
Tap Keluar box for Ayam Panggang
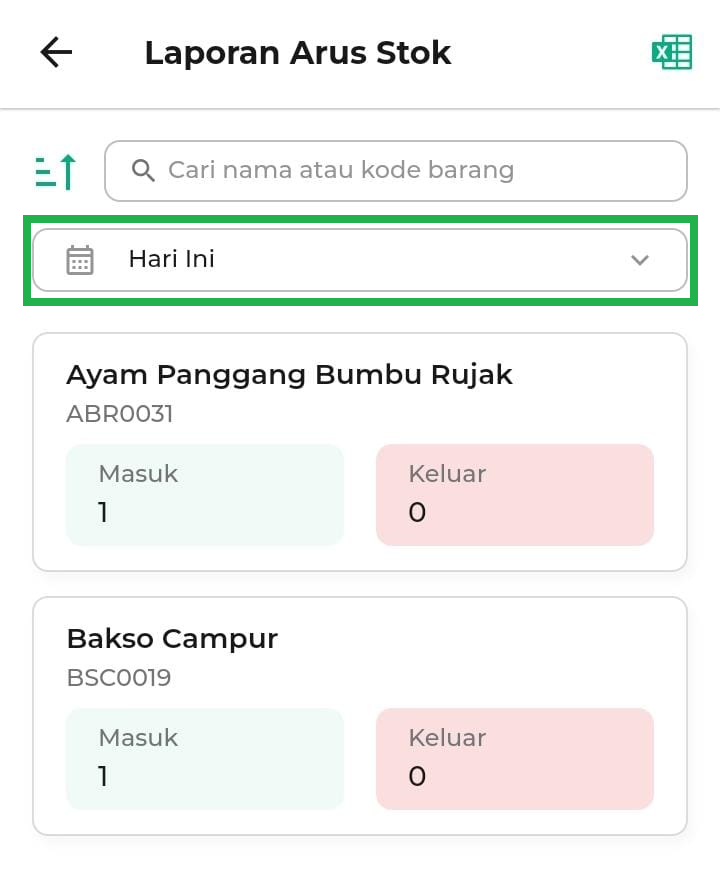coord(514,495)
